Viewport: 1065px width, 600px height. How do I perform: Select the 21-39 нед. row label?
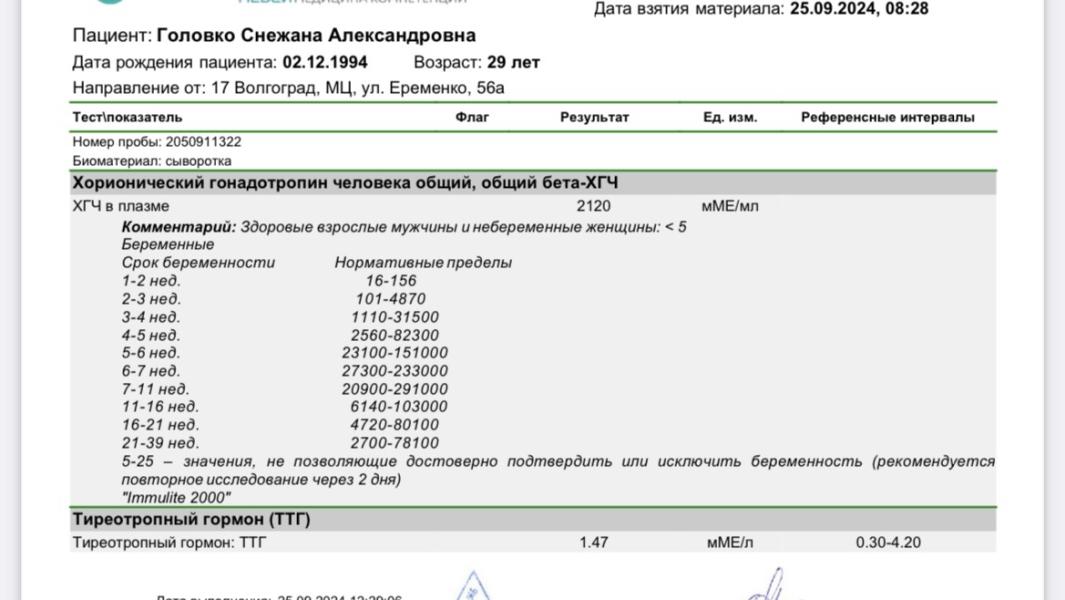point(160,443)
